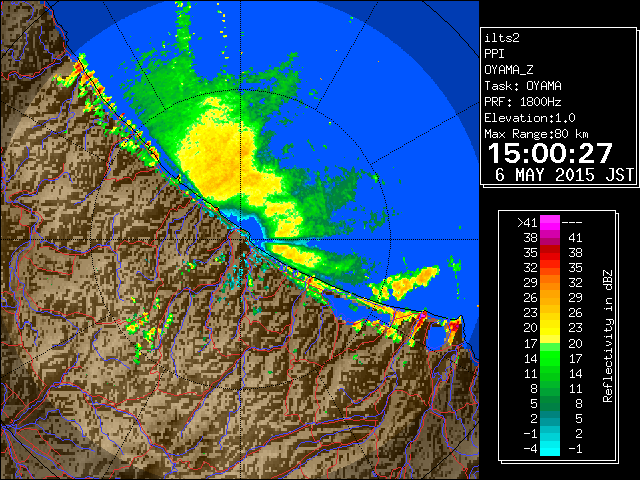Pick the magenta >41 dBZ legend color

[550, 223]
